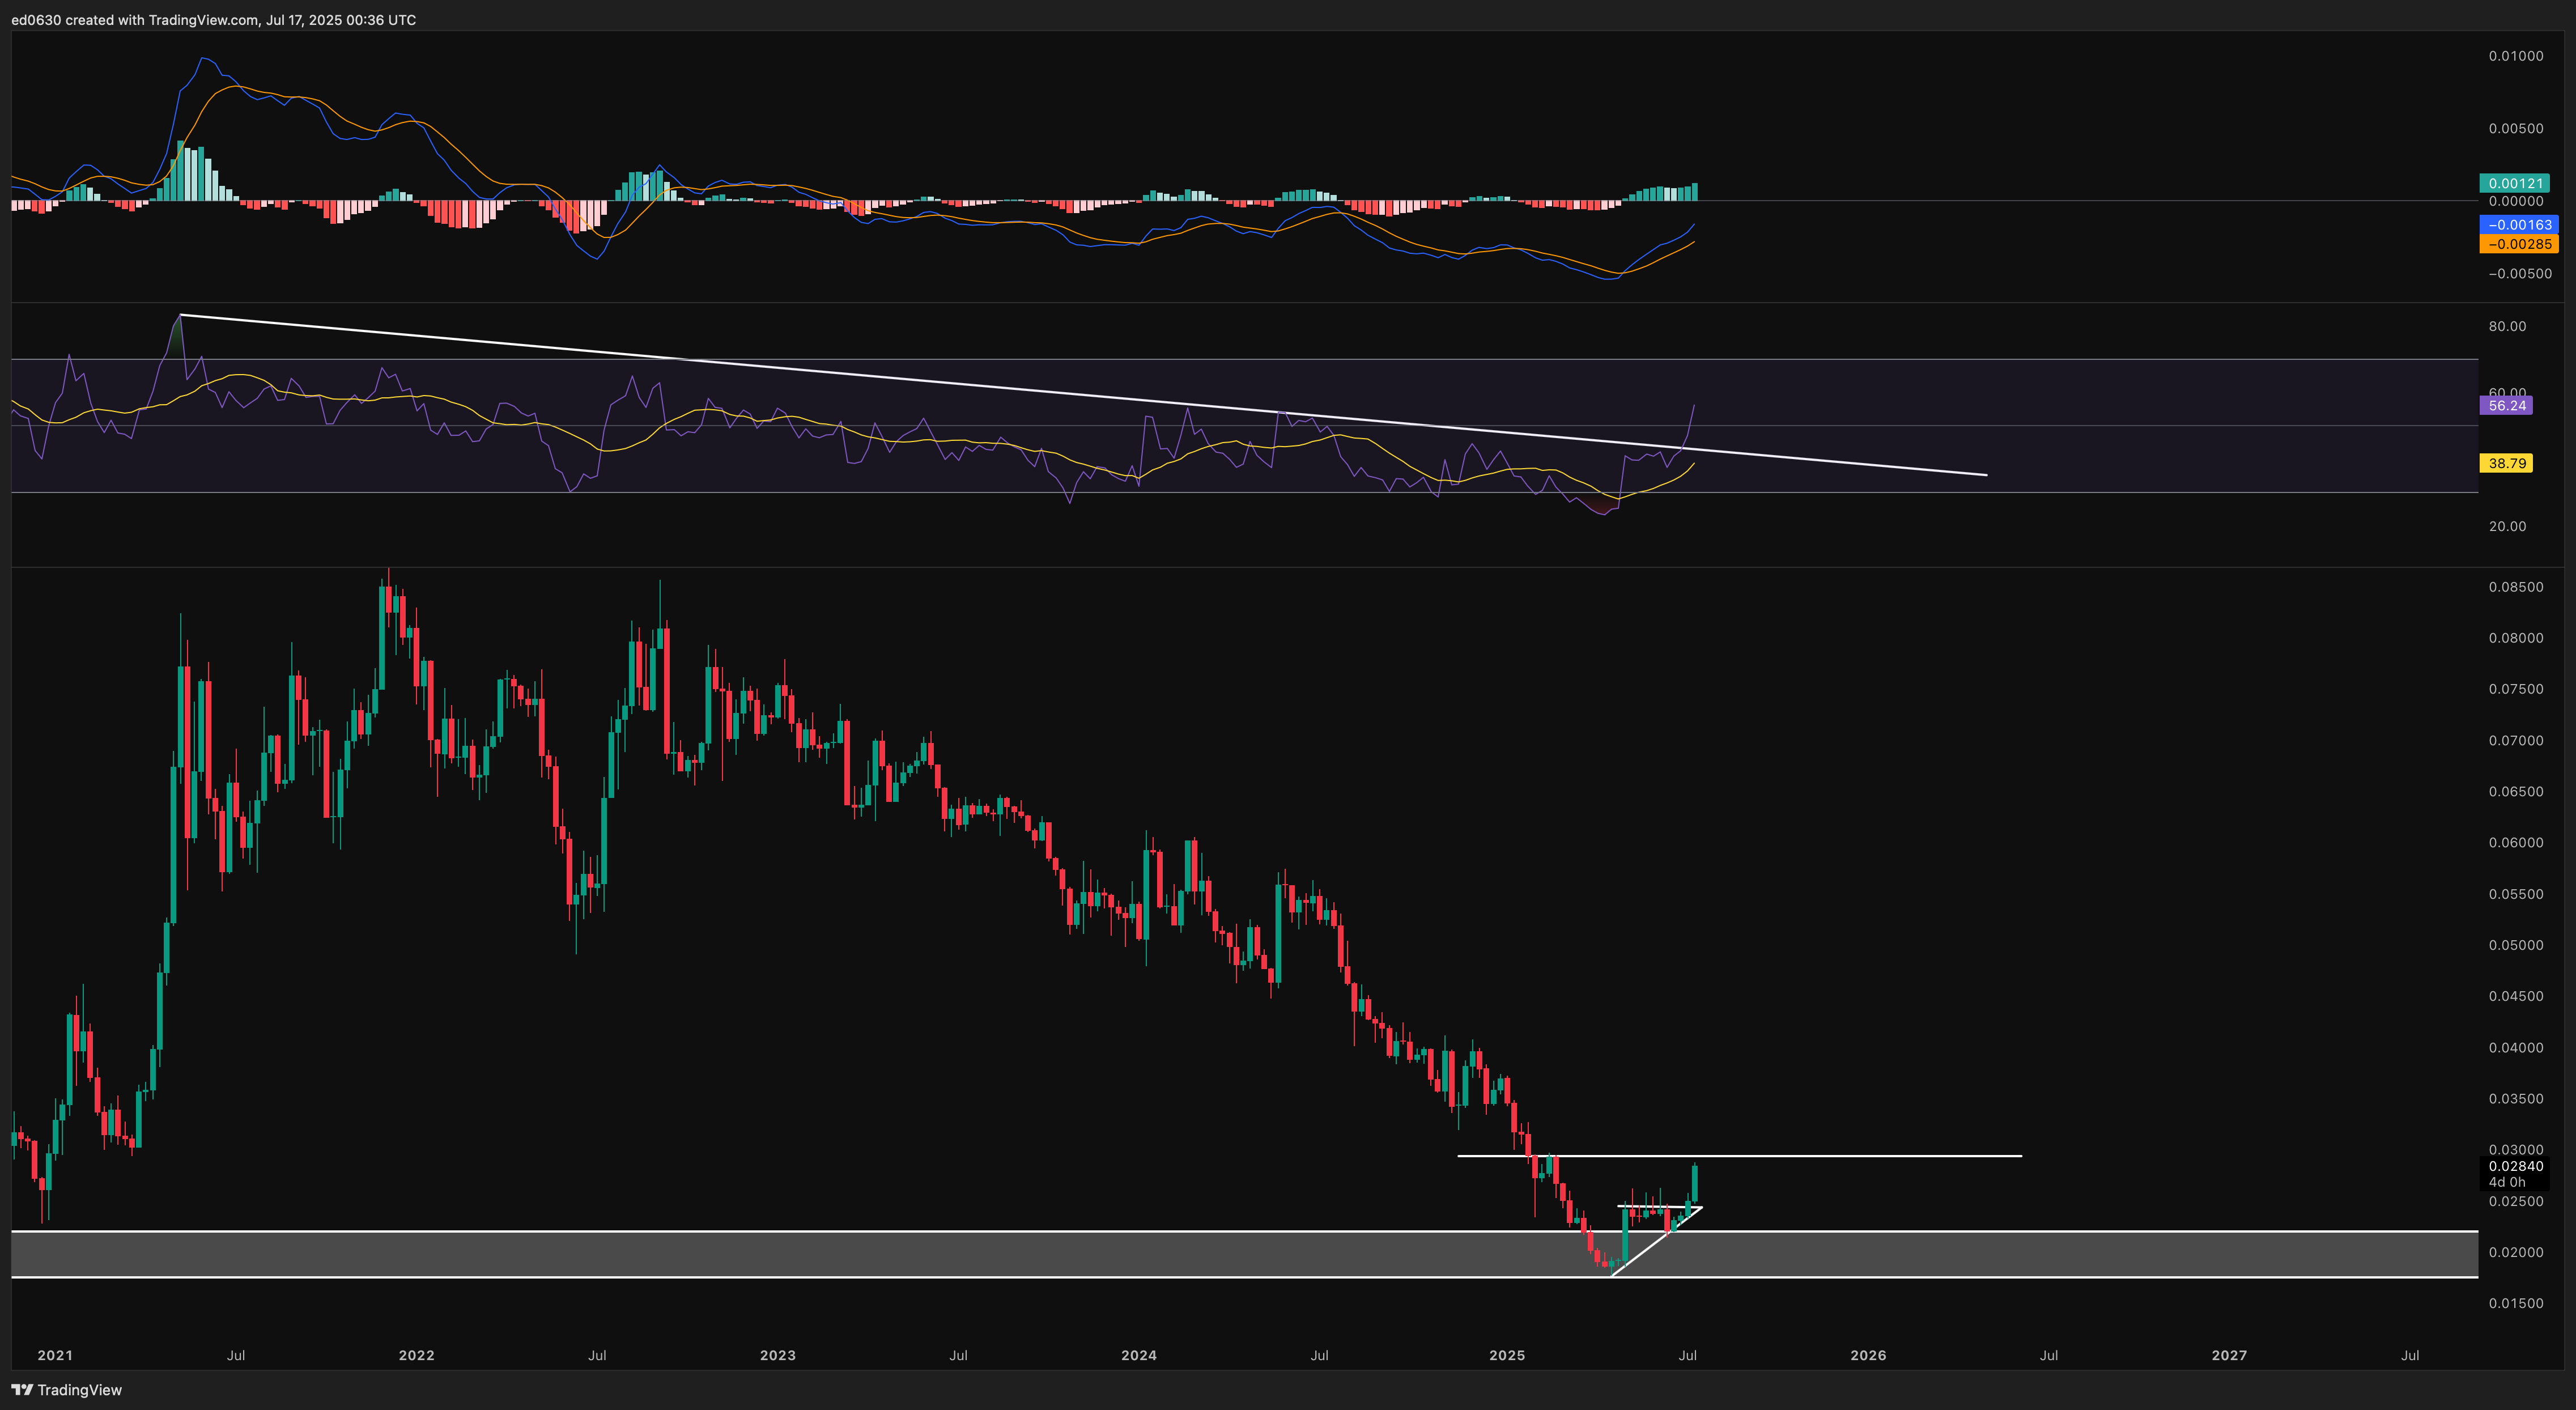Viewport: 2576px width, 1410px height.
Task: Click the RSI scale label 20.00
Action: (2507, 526)
